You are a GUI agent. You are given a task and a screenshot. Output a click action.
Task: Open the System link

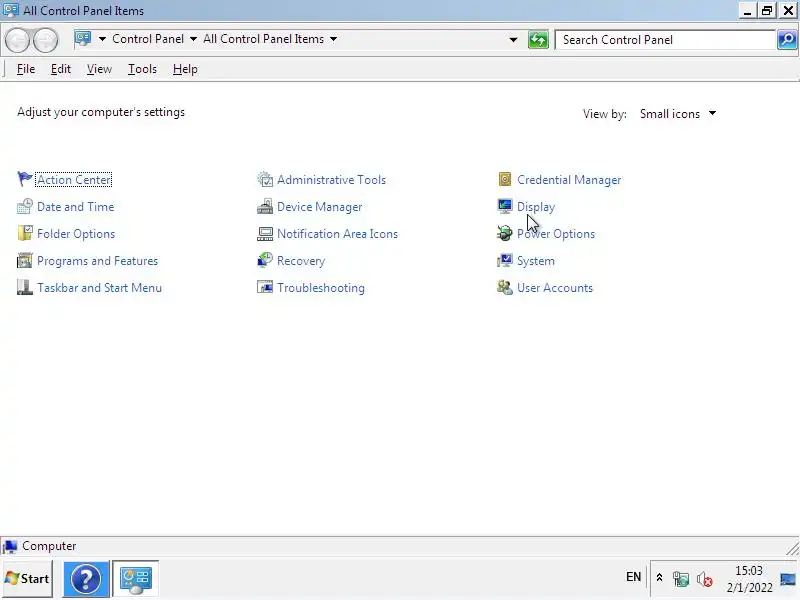click(535, 261)
